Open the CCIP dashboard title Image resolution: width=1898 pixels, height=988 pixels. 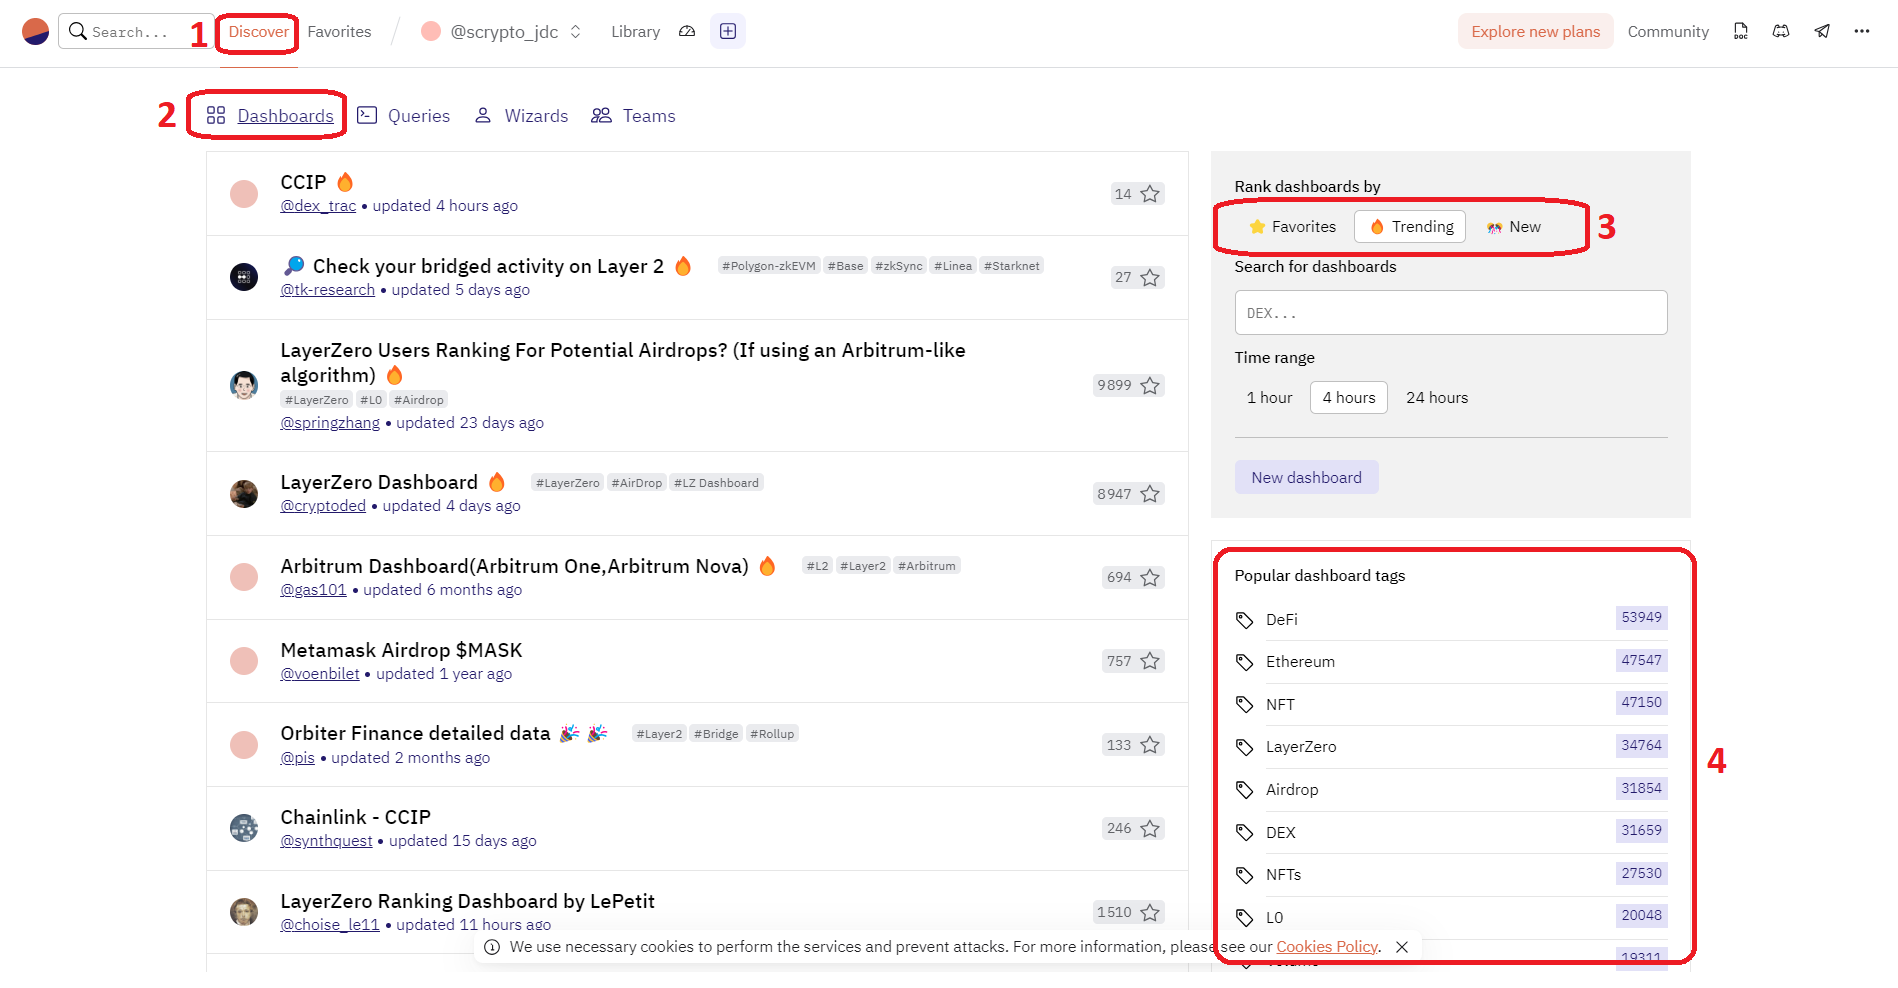(303, 182)
